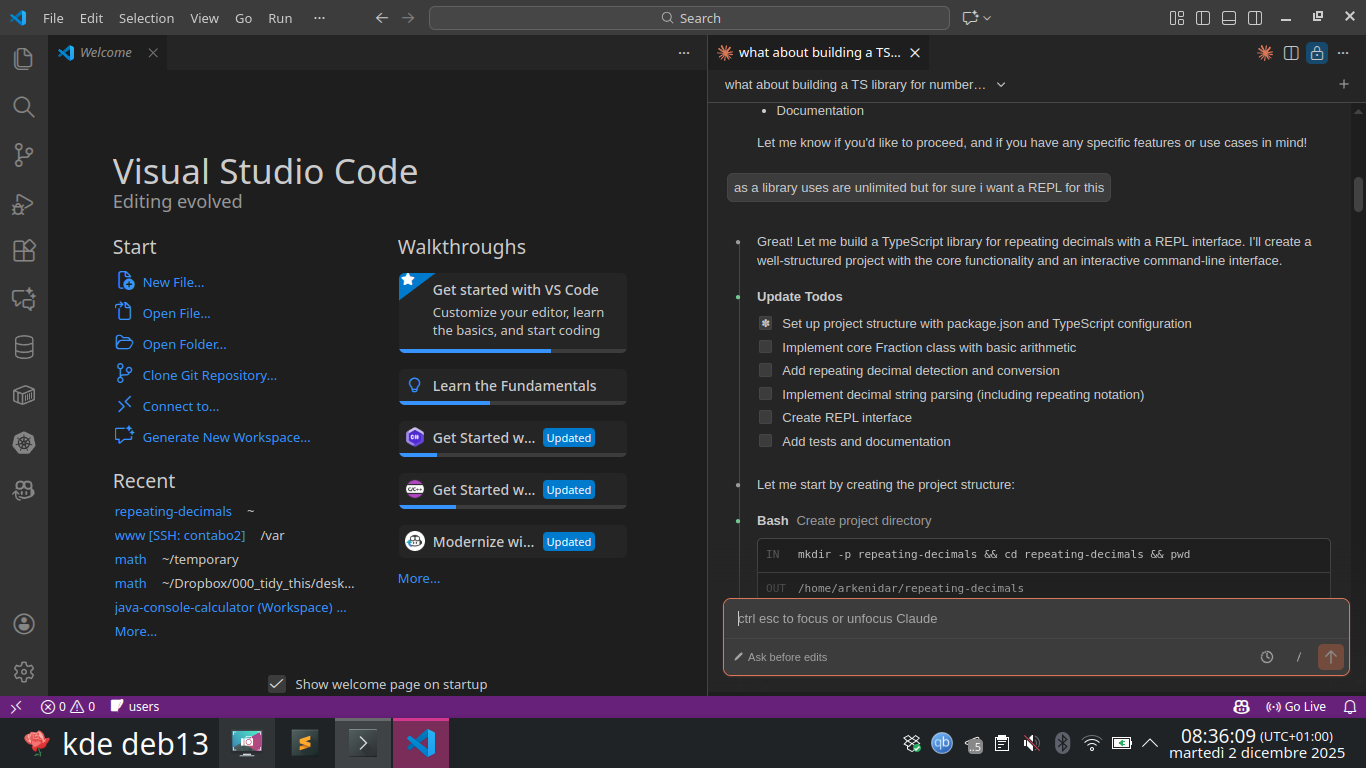Click the Accounts icon in activity bar
Image resolution: width=1366 pixels, height=768 pixels.
(x=23, y=624)
